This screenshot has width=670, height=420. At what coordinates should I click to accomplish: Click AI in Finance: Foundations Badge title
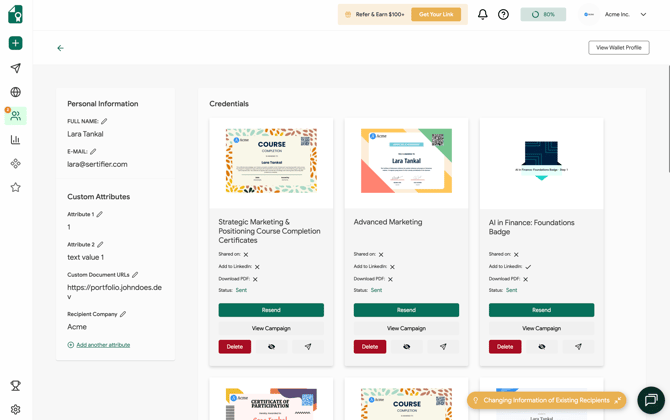[x=532, y=227]
